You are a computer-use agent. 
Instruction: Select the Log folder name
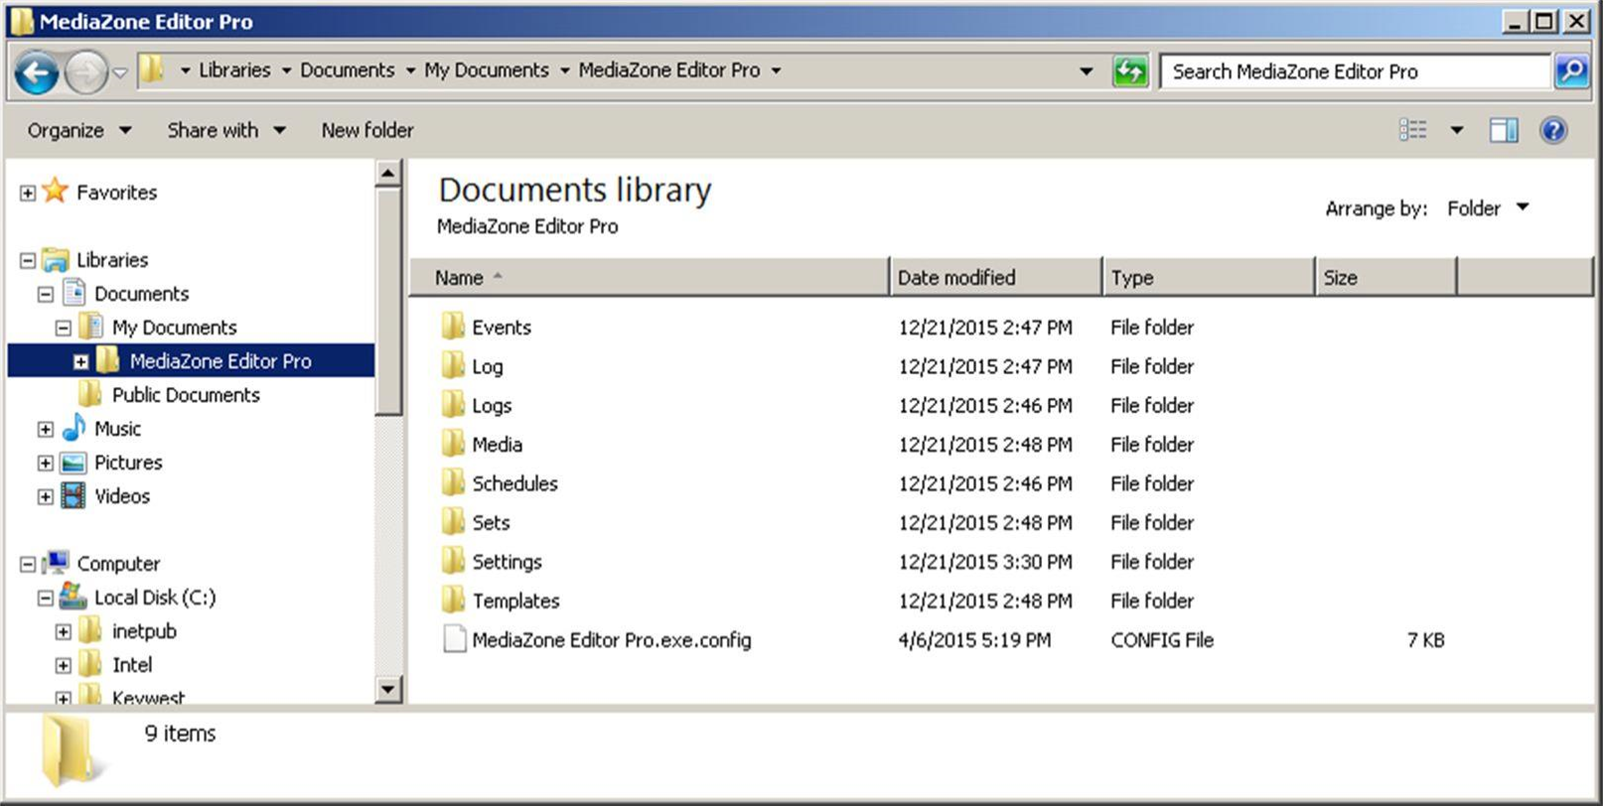pos(487,366)
